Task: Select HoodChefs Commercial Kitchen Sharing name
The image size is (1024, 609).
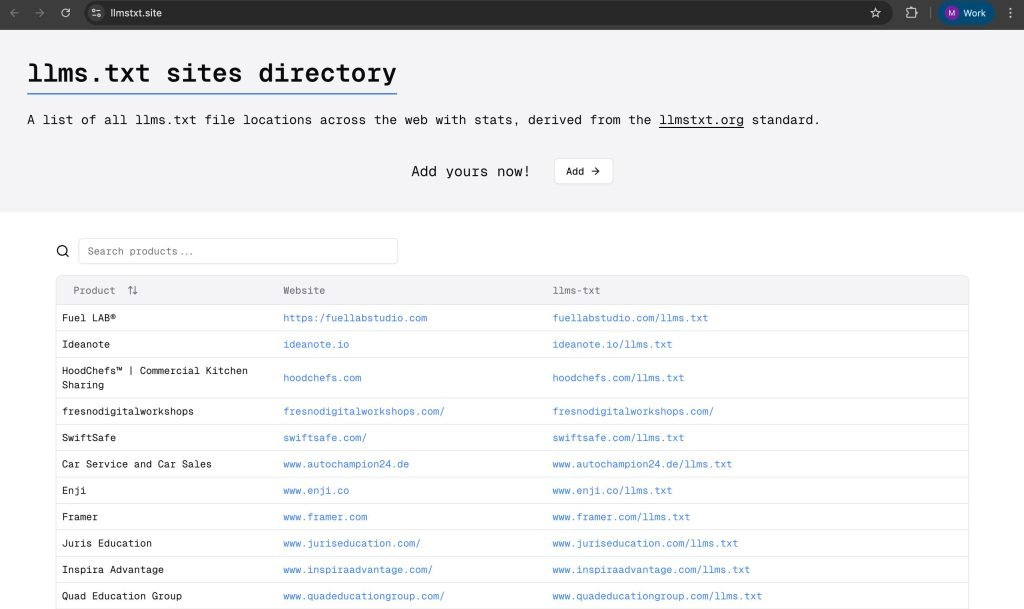Action: point(155,378)
